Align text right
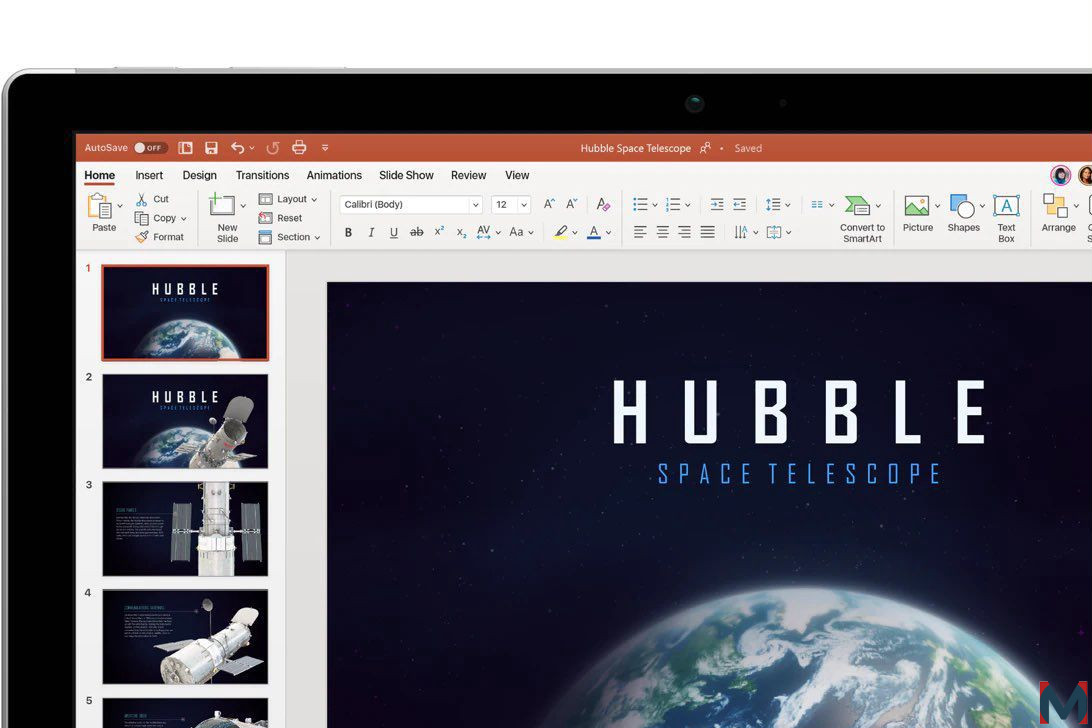Image resolution: width=1092 pixels, height=728 pixels. point(685,232)
